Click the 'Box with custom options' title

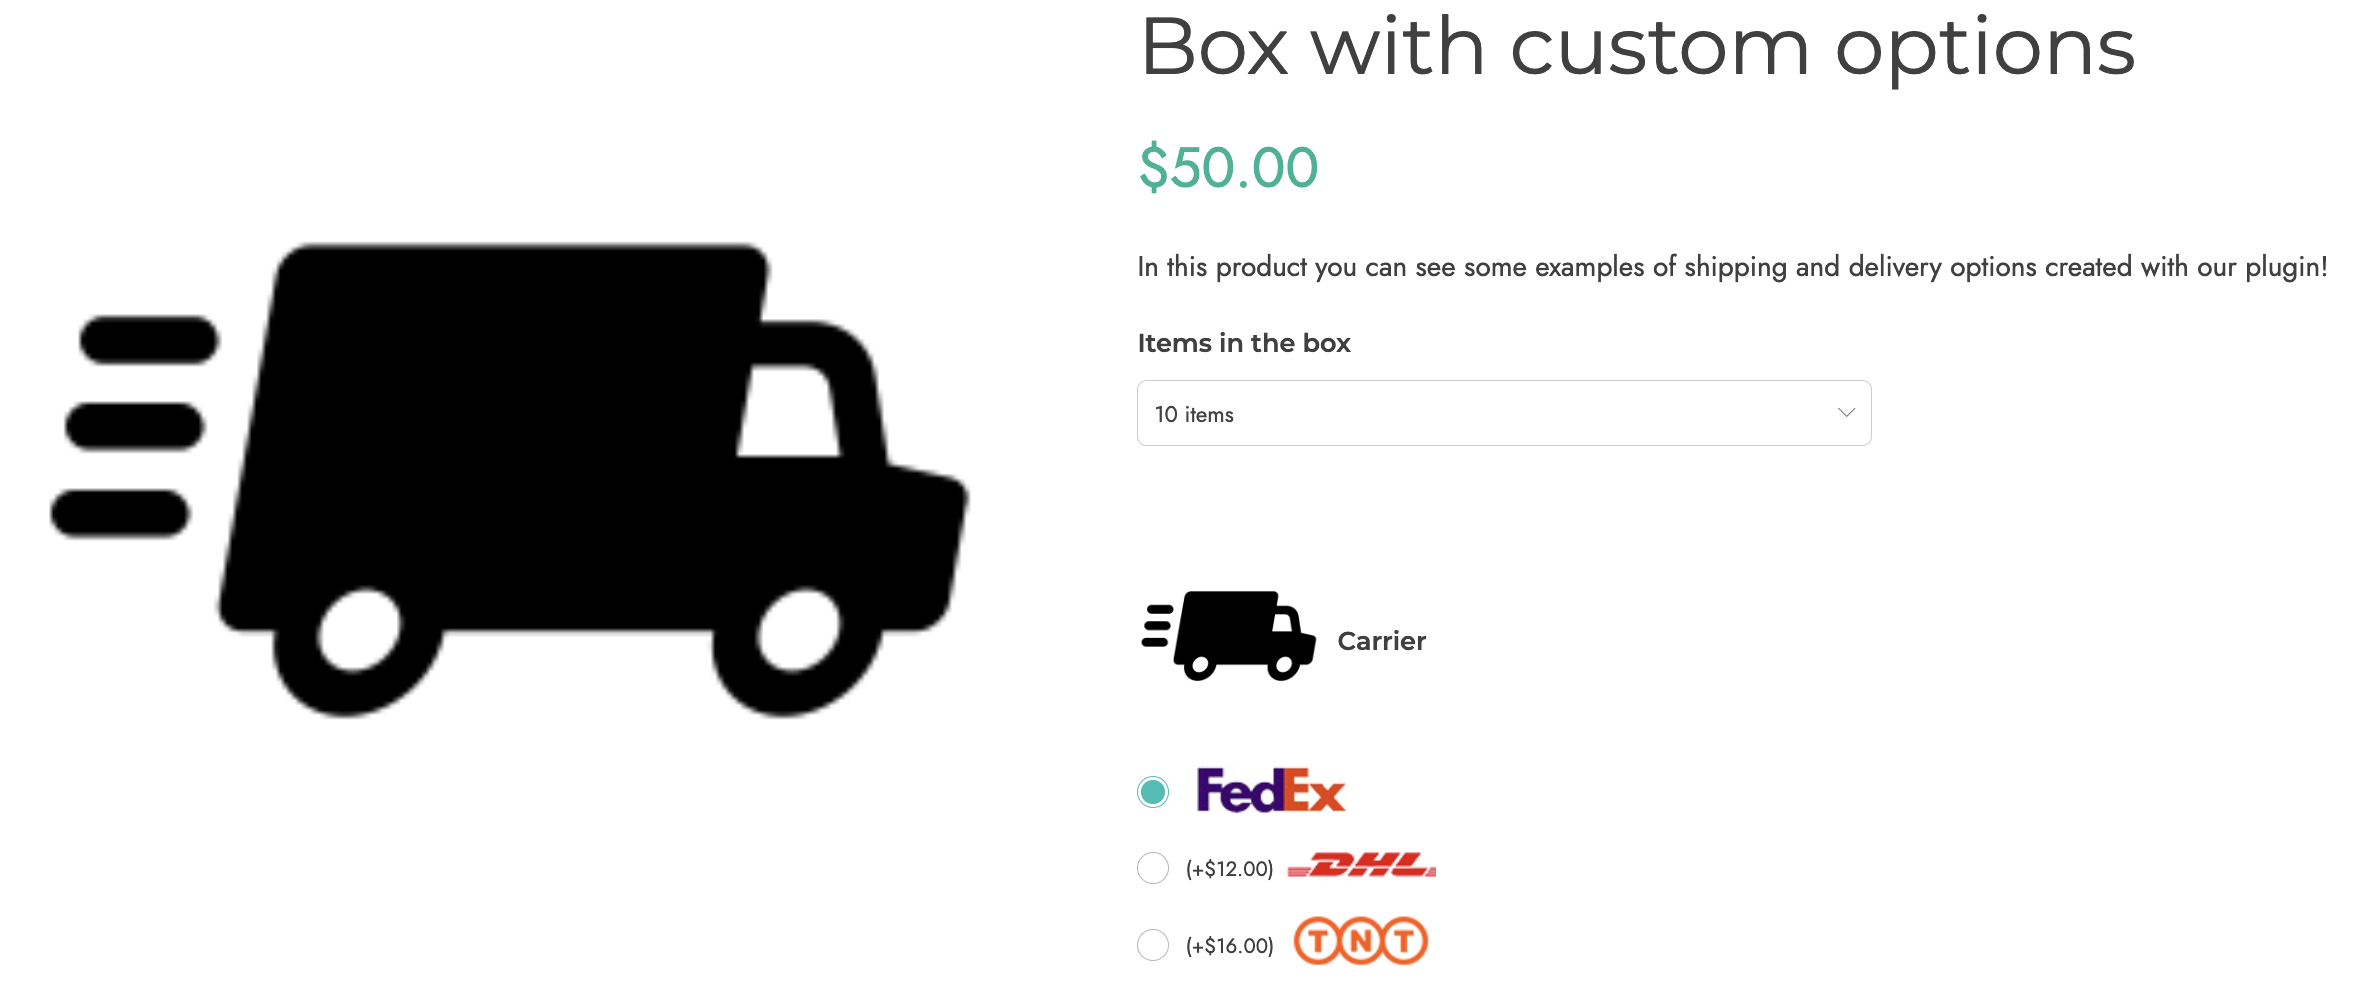[1637, 47]
